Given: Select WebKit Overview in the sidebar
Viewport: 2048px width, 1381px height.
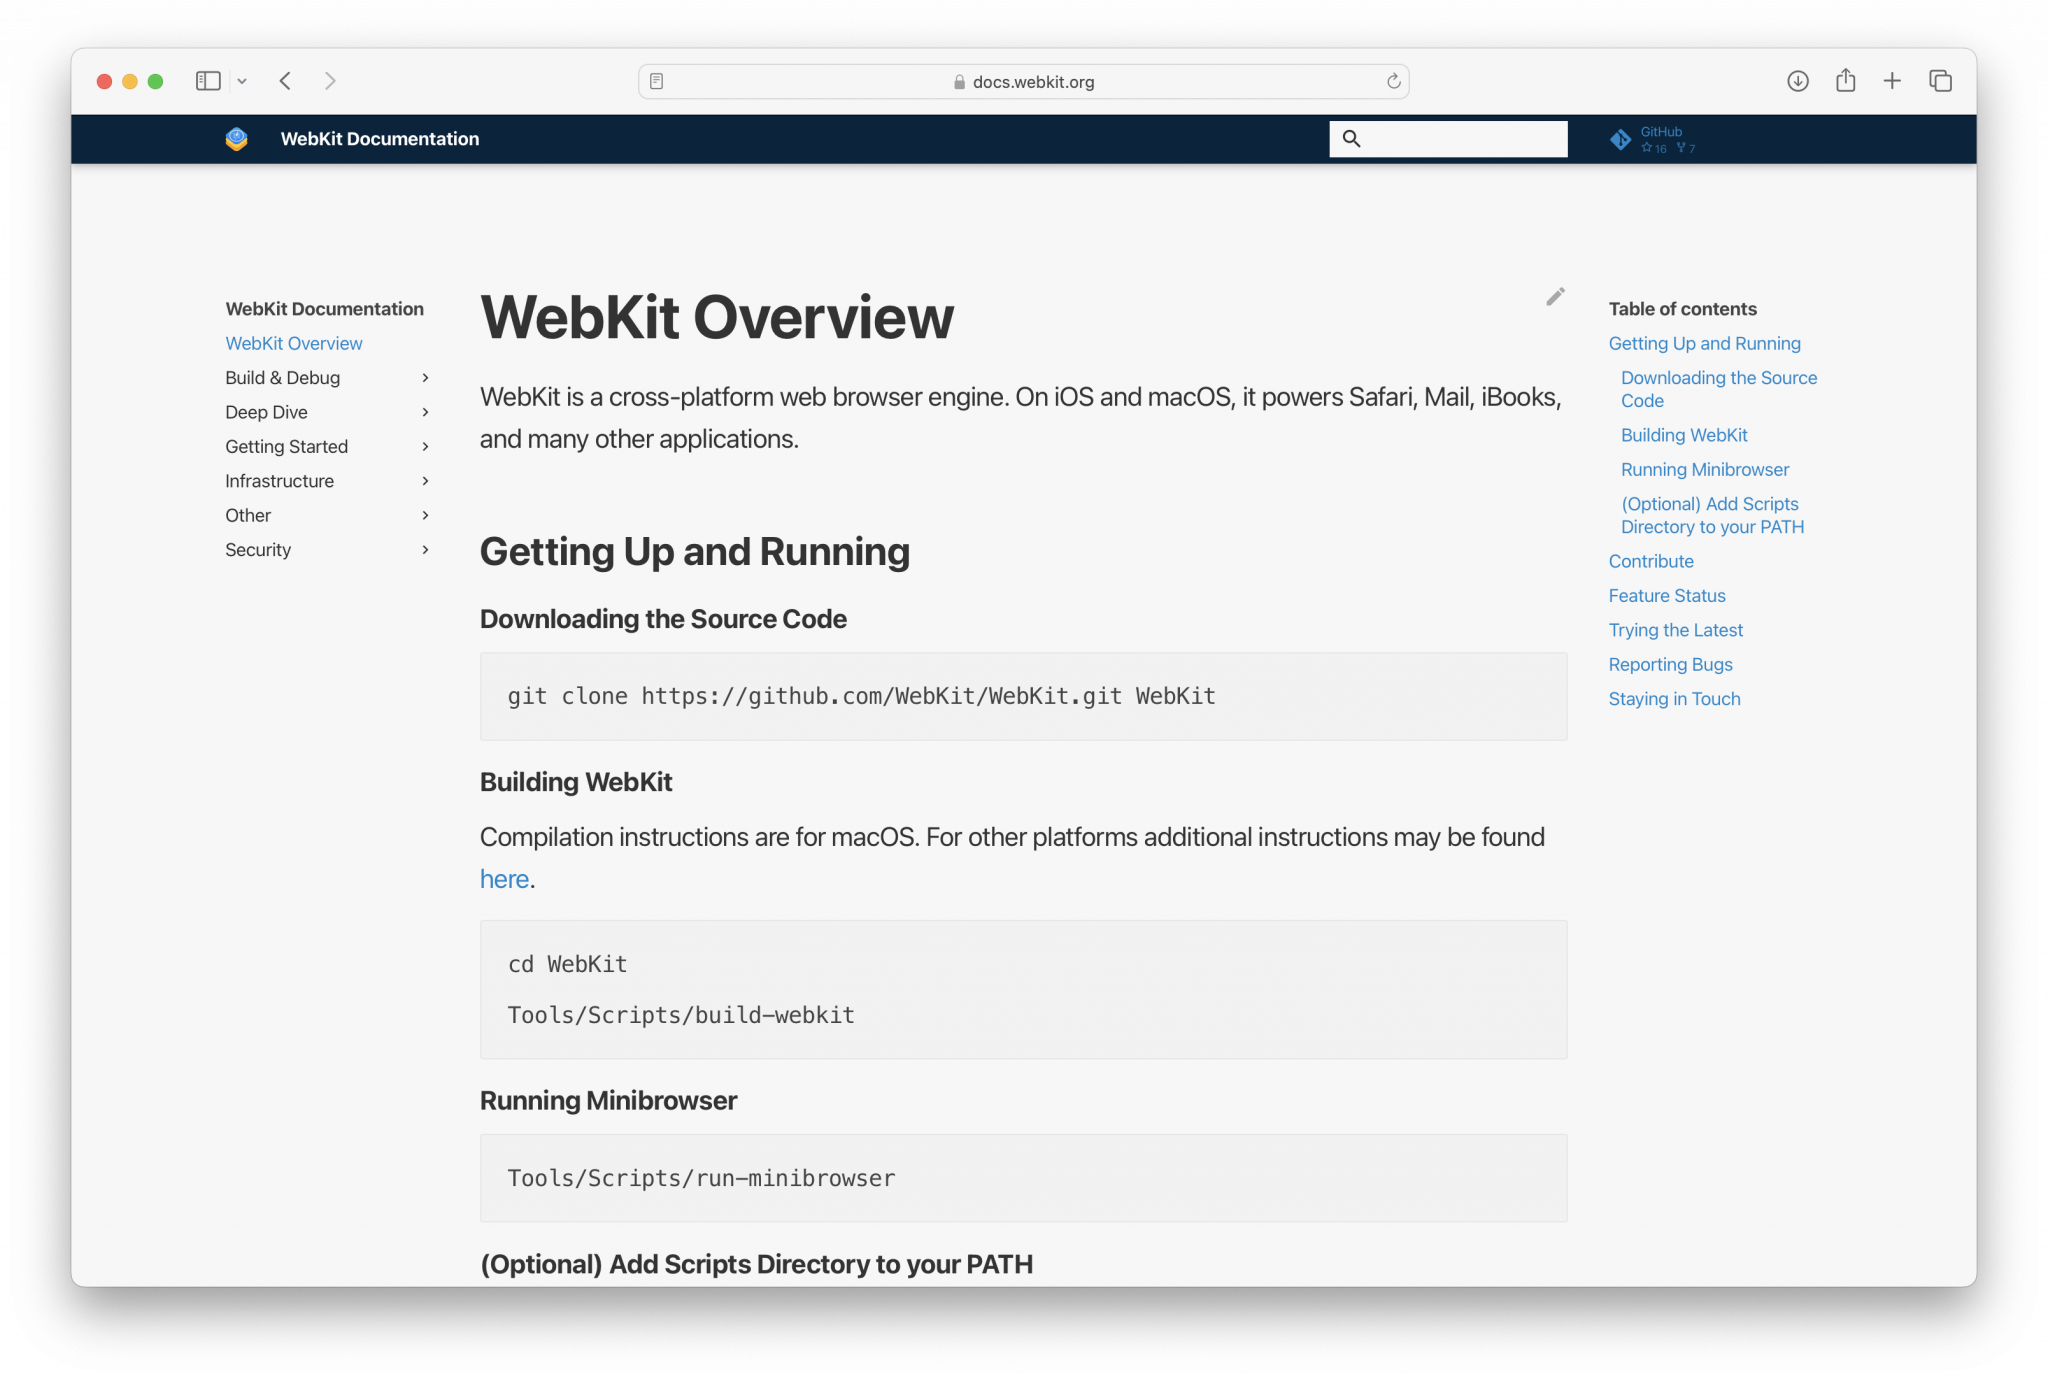Looking at the screenshot, I should [x=293, y=343].
